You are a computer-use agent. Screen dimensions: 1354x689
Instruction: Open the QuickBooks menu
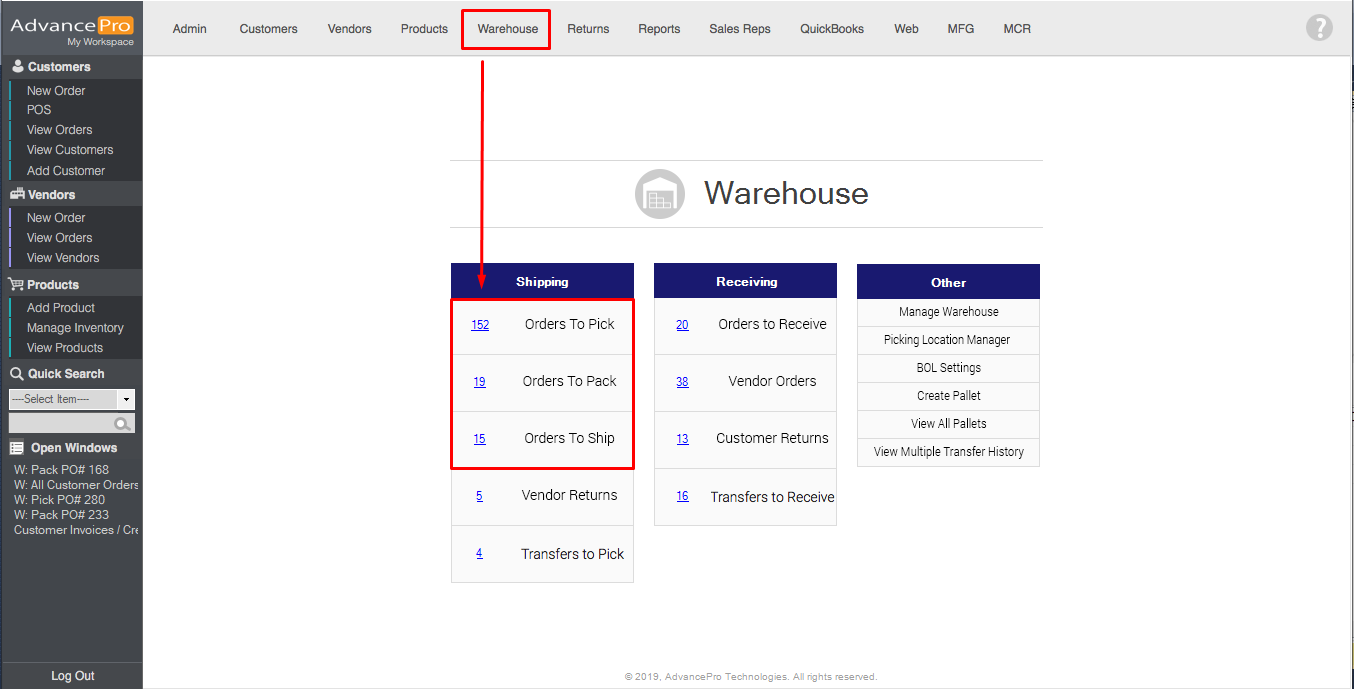831,29
